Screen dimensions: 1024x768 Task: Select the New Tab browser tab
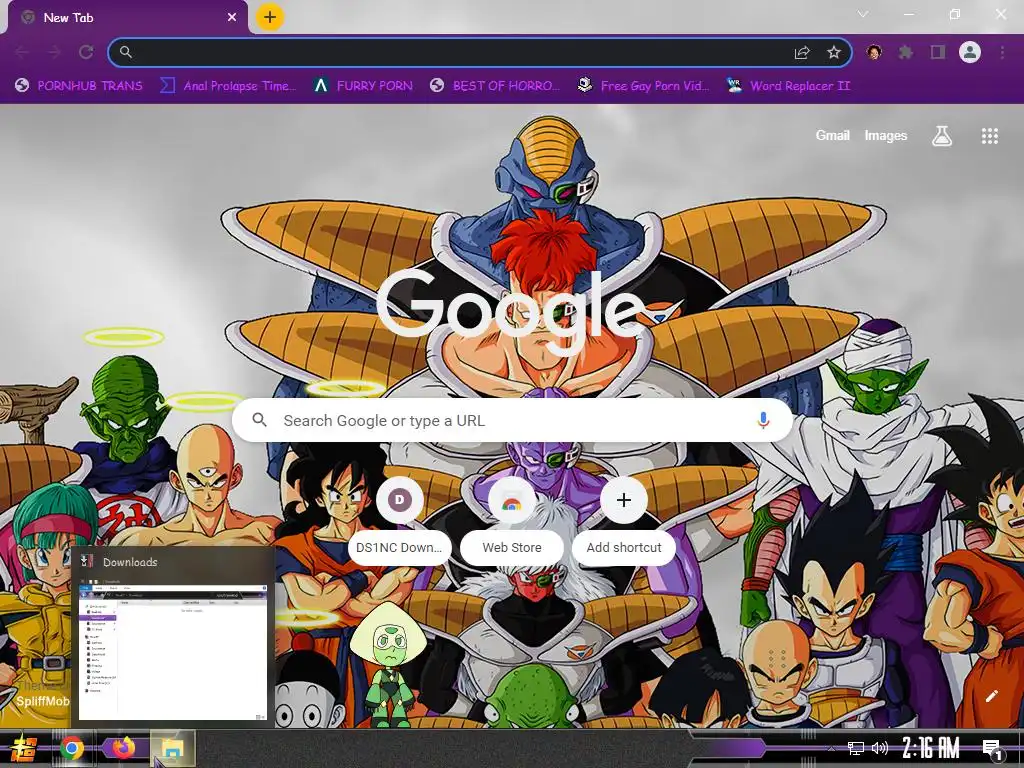128,18
